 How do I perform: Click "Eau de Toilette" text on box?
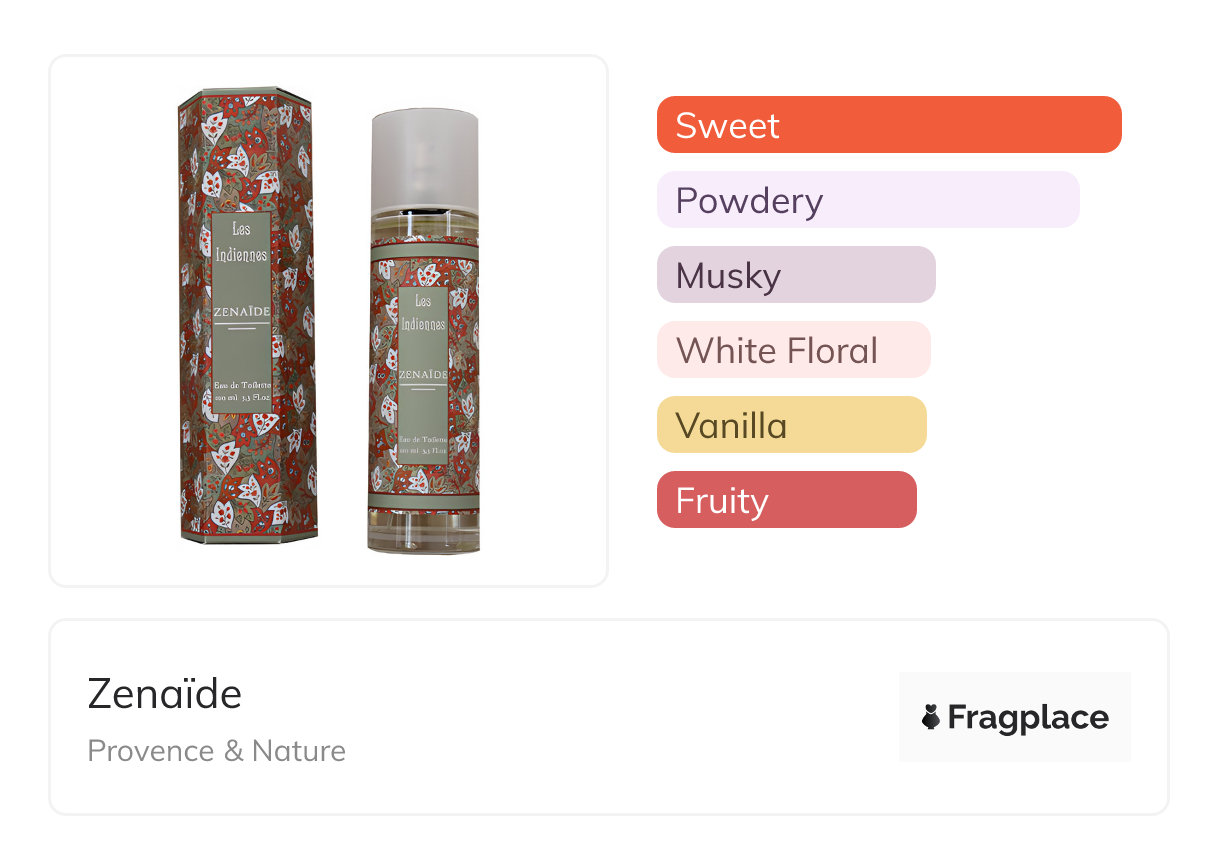(240, 384)
